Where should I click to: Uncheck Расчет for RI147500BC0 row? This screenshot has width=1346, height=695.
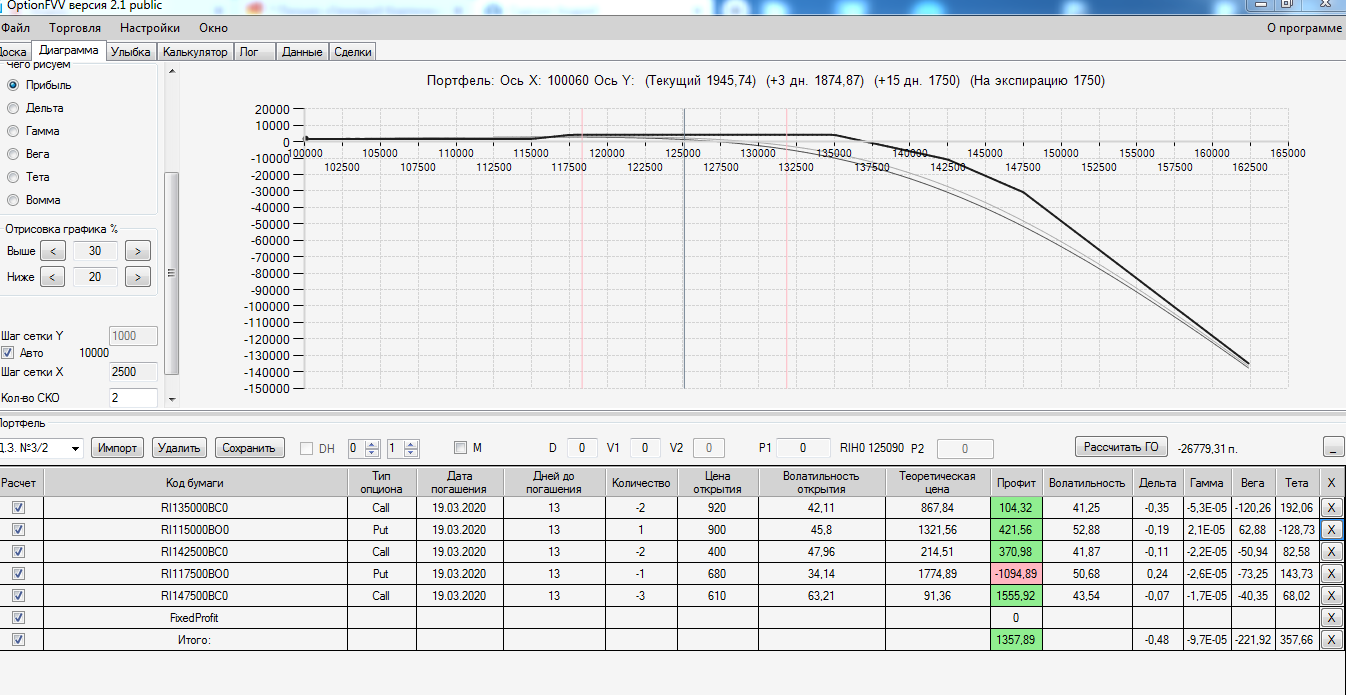[19, 596]
